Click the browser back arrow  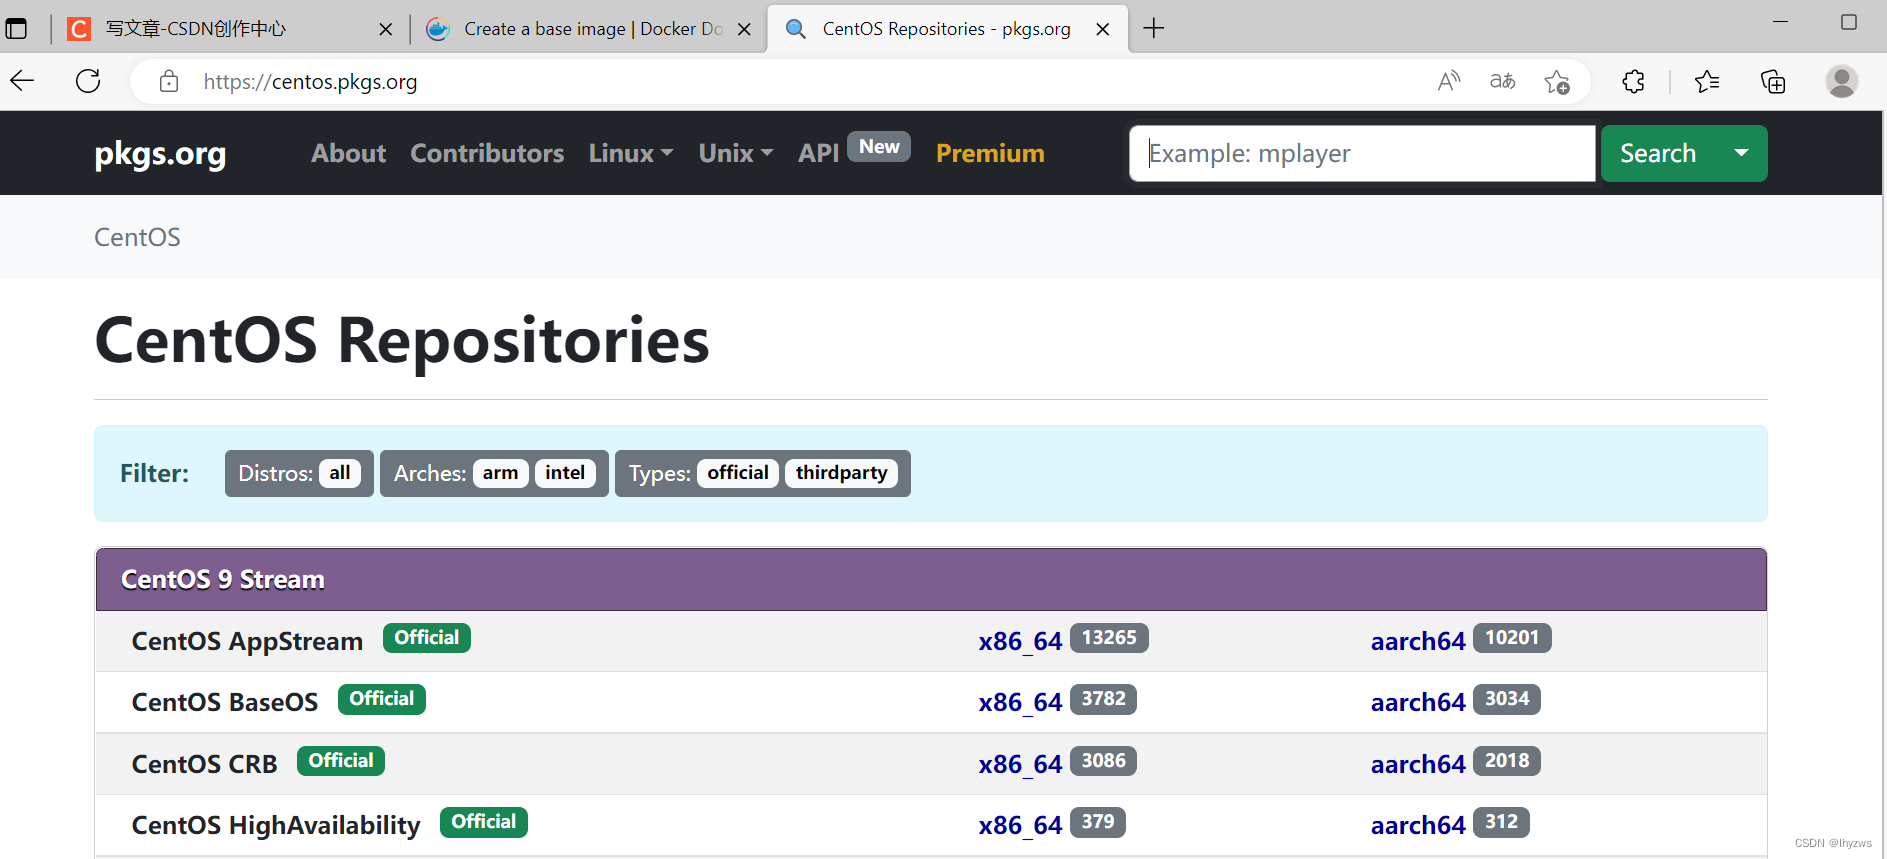click(22, 81)
